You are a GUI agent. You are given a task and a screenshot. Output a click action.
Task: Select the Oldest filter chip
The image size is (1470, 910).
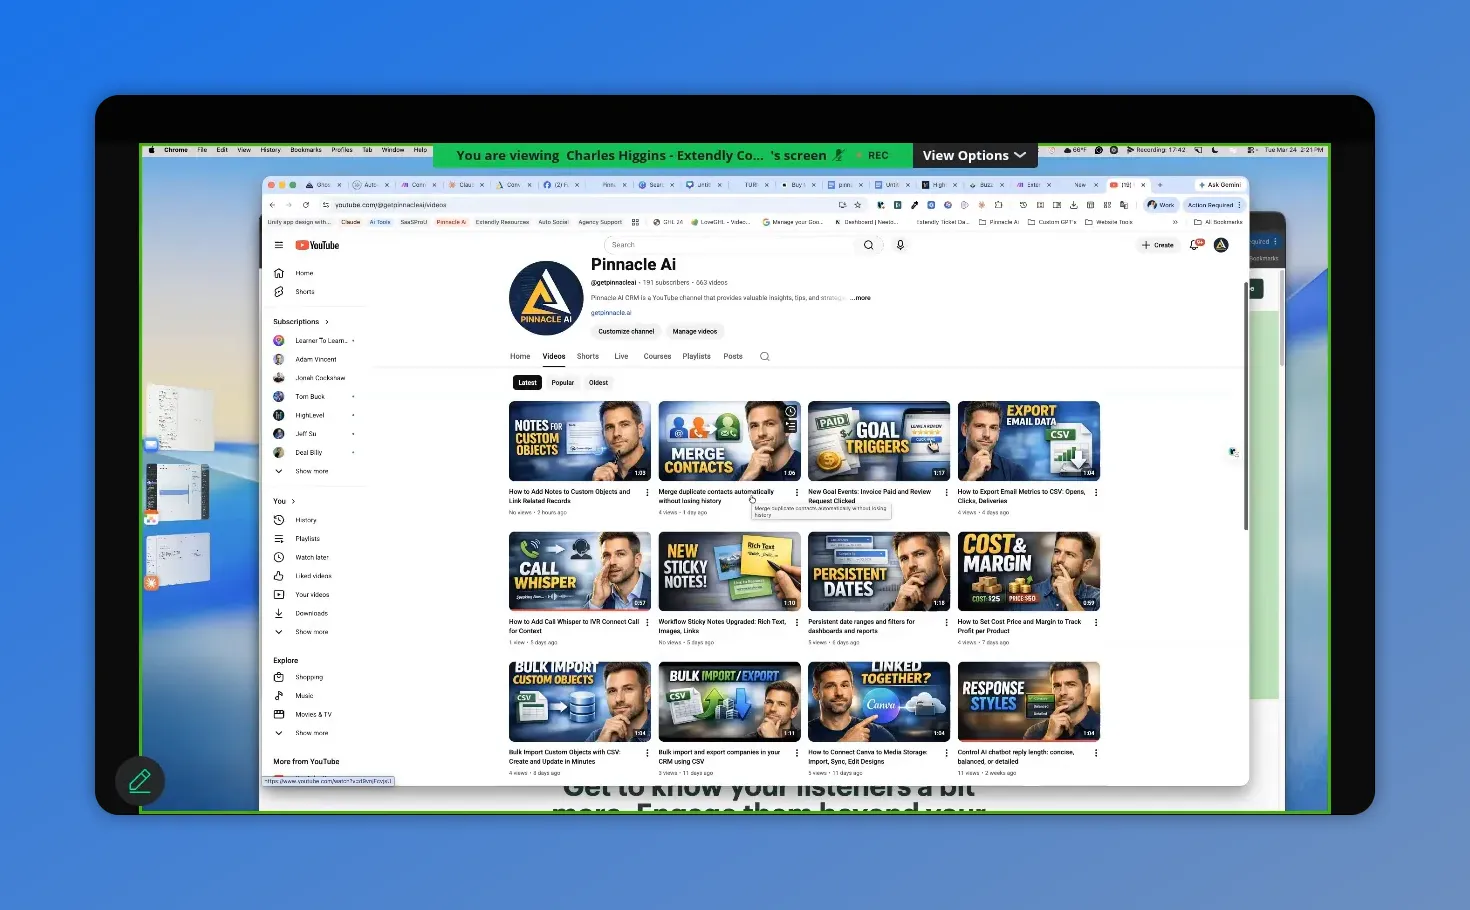[x=597, y=382]
